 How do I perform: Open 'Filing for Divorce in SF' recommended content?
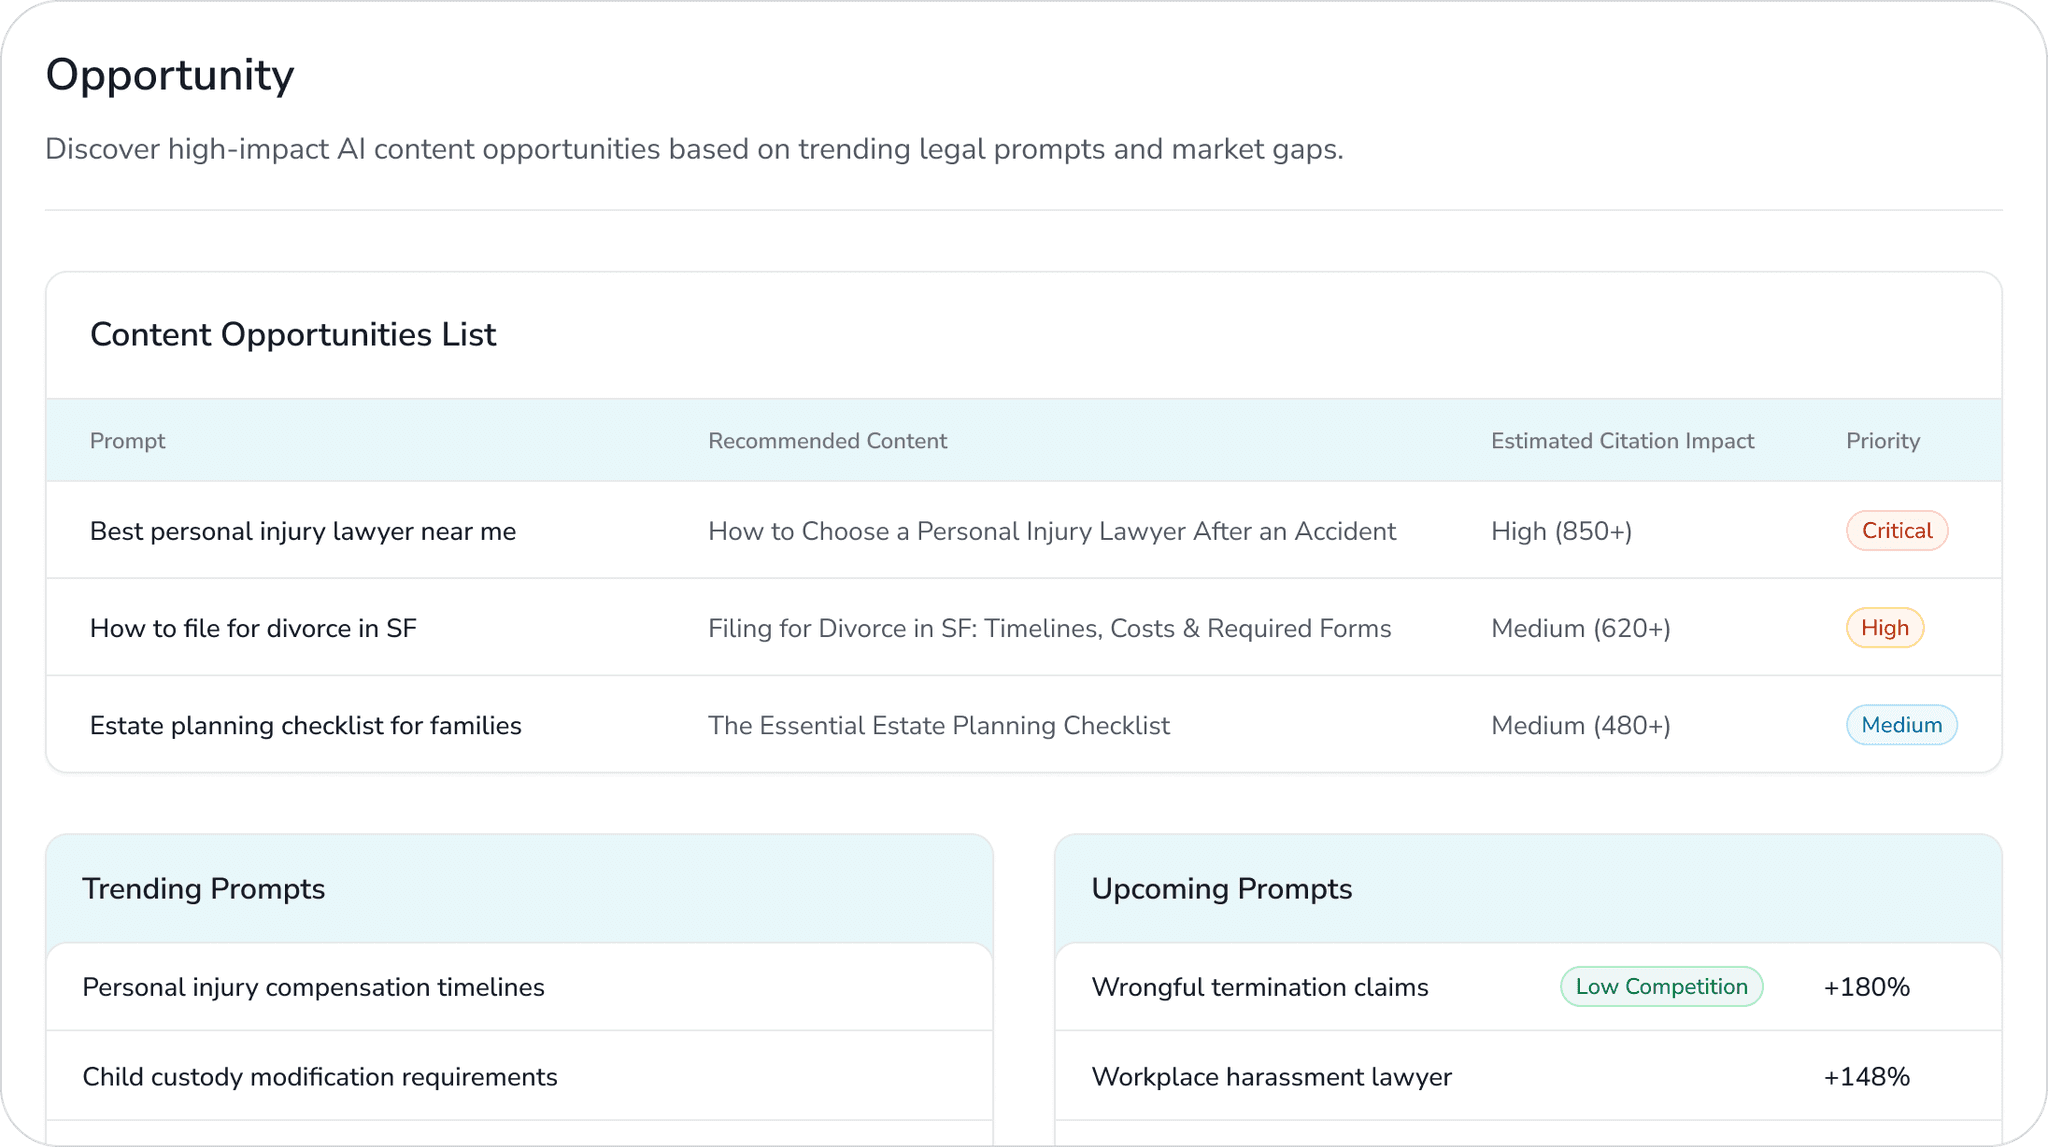click(1049, 628)
